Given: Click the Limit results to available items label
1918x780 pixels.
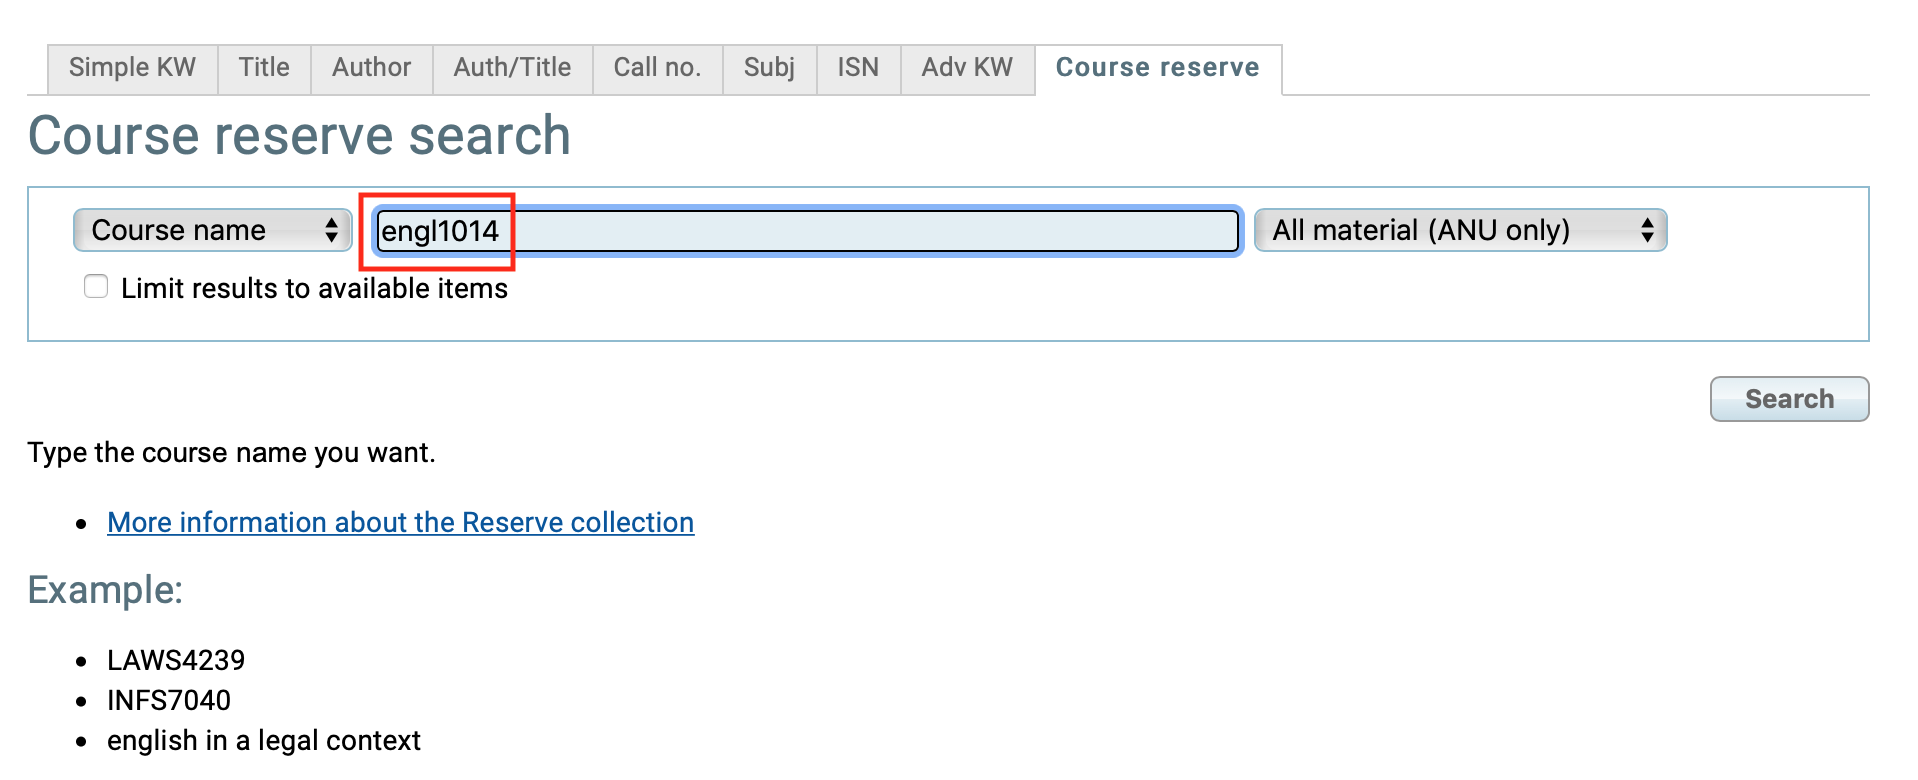Looking at the screenshot, I should click(x=315, y=289).
